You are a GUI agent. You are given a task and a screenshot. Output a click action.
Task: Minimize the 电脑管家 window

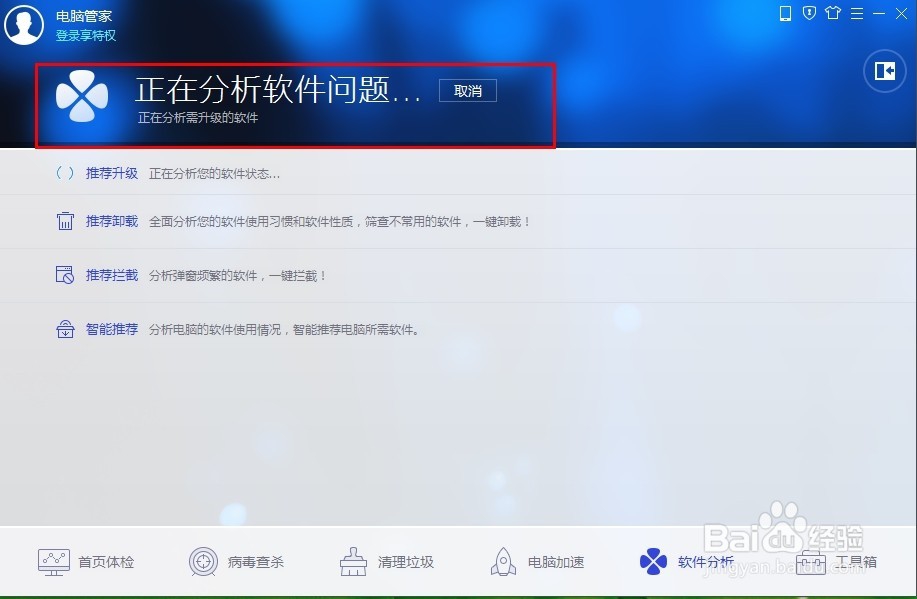pos(879,13)
